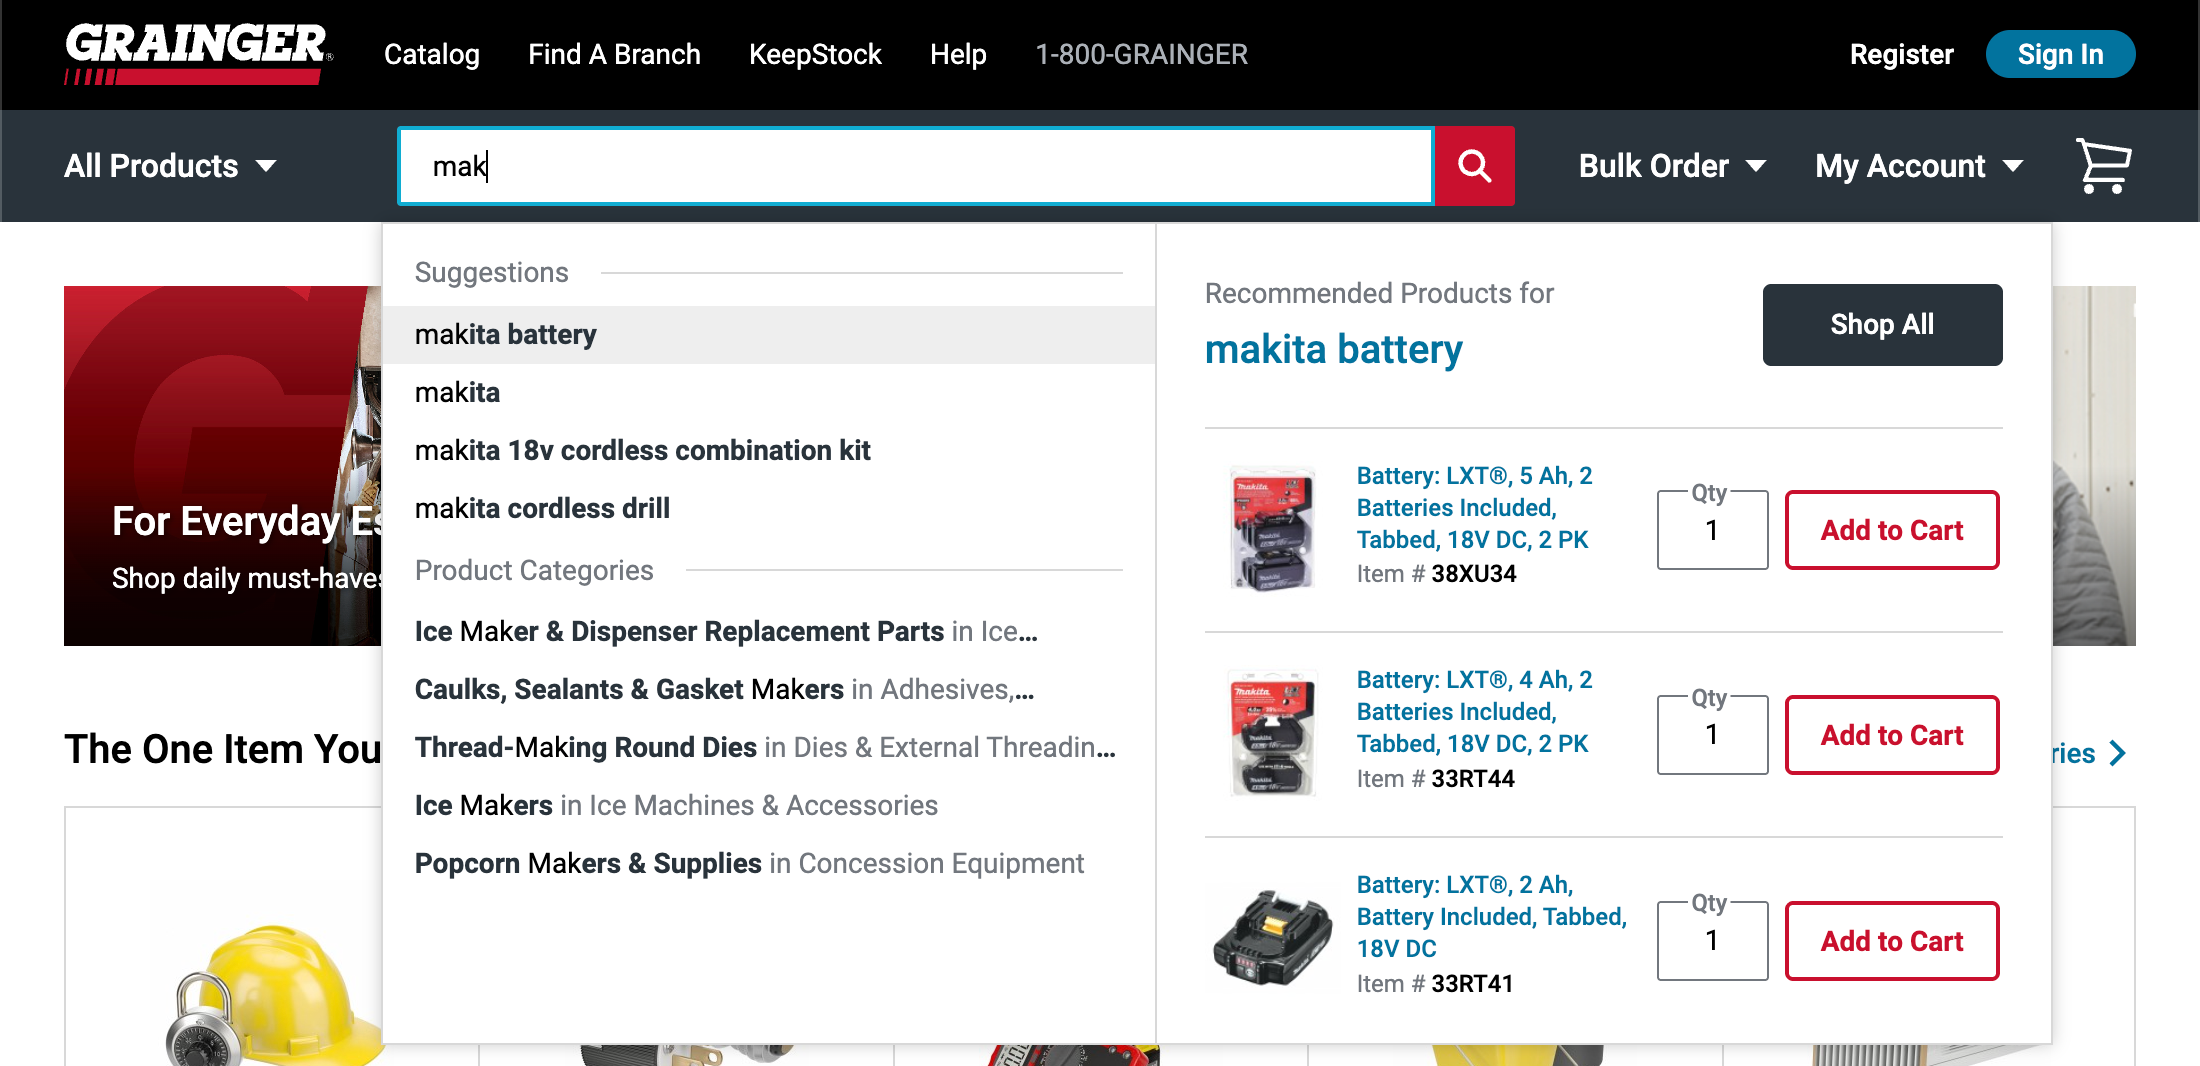Click the Makita 4 Ah battery thumbnail image
Screen dimensions: 2200x1066
point(1271,733)
